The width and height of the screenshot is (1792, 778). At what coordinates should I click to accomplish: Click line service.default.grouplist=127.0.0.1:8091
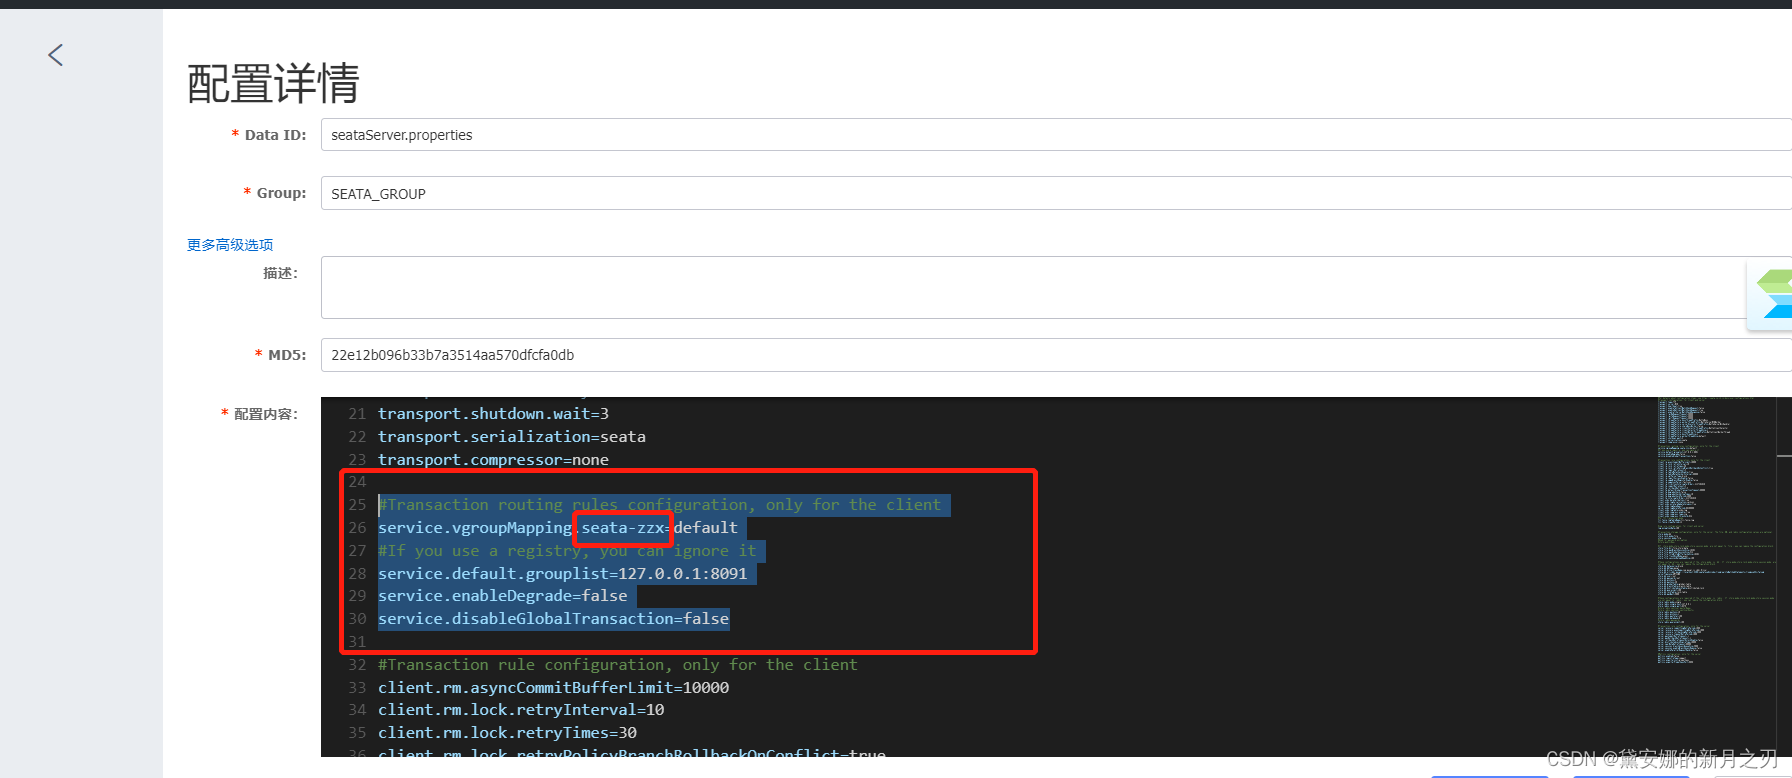pyautogui.click(x=563, y=574)
